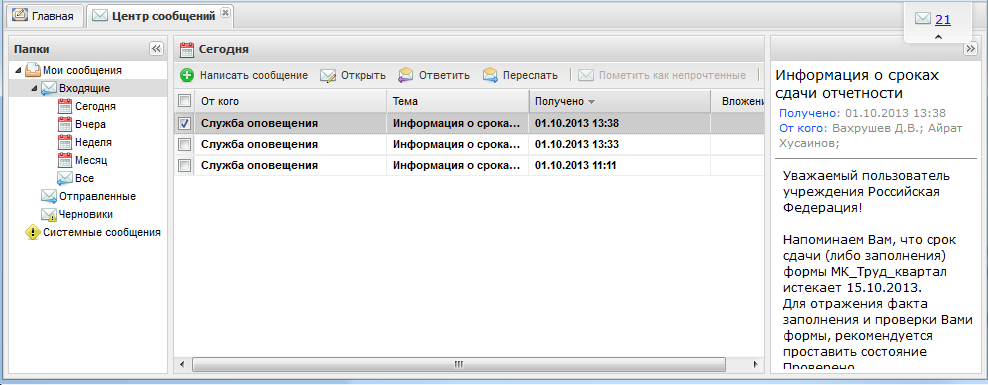This screenshot has height=385, width=988.
Task: Click the Открыть toolbar button
Action: [x=353, y=76]
